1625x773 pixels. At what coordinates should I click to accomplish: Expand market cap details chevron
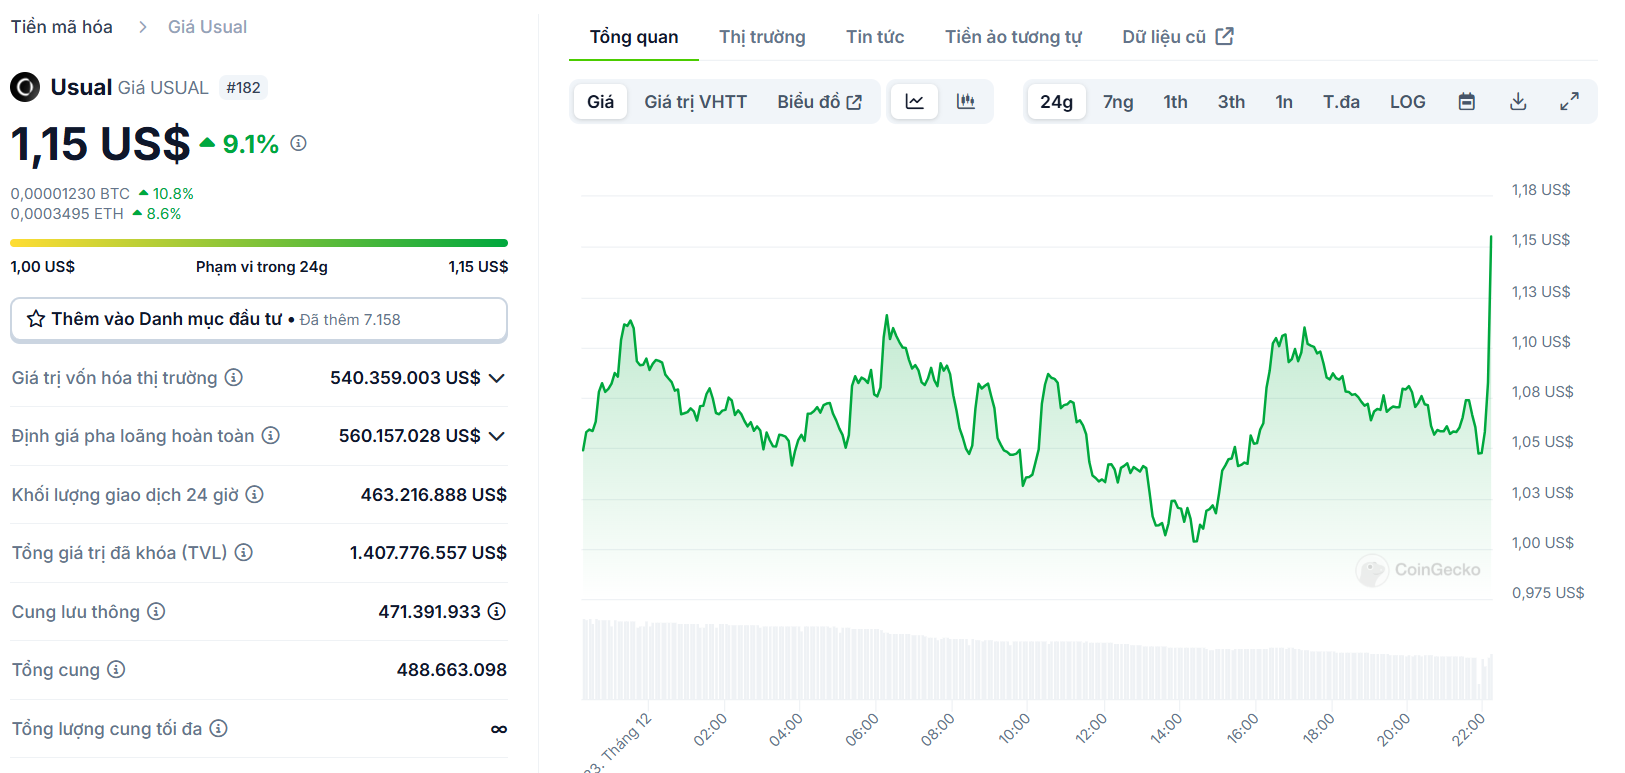(x=497, y=378)
